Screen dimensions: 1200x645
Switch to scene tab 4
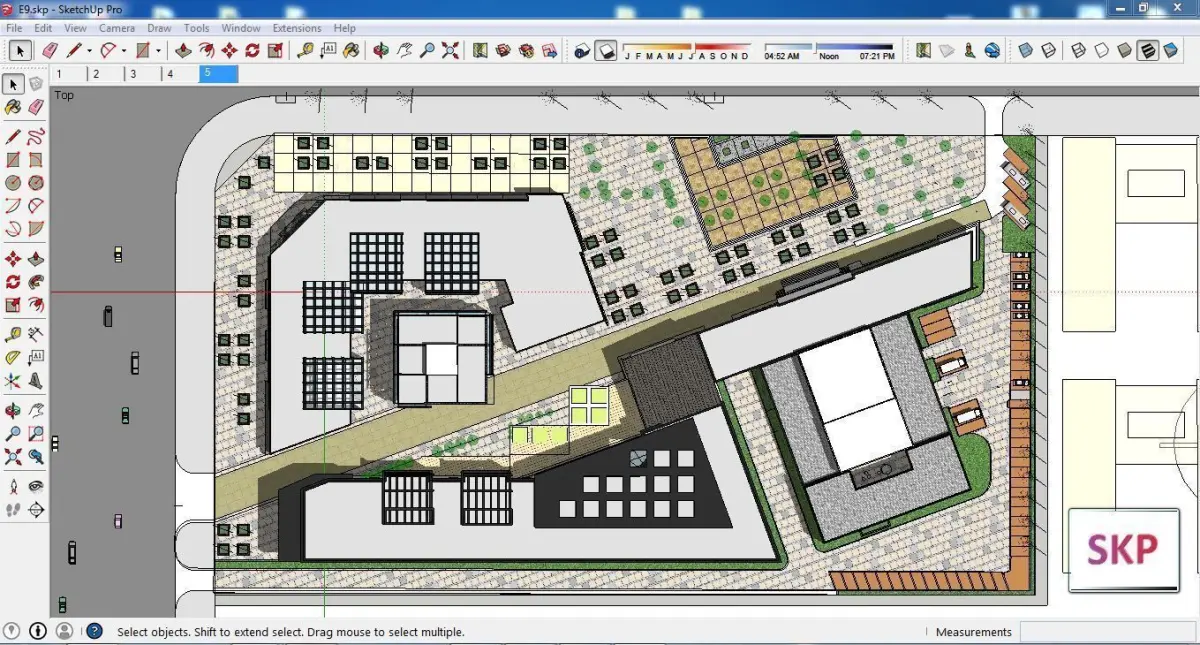tap(181, 73)
